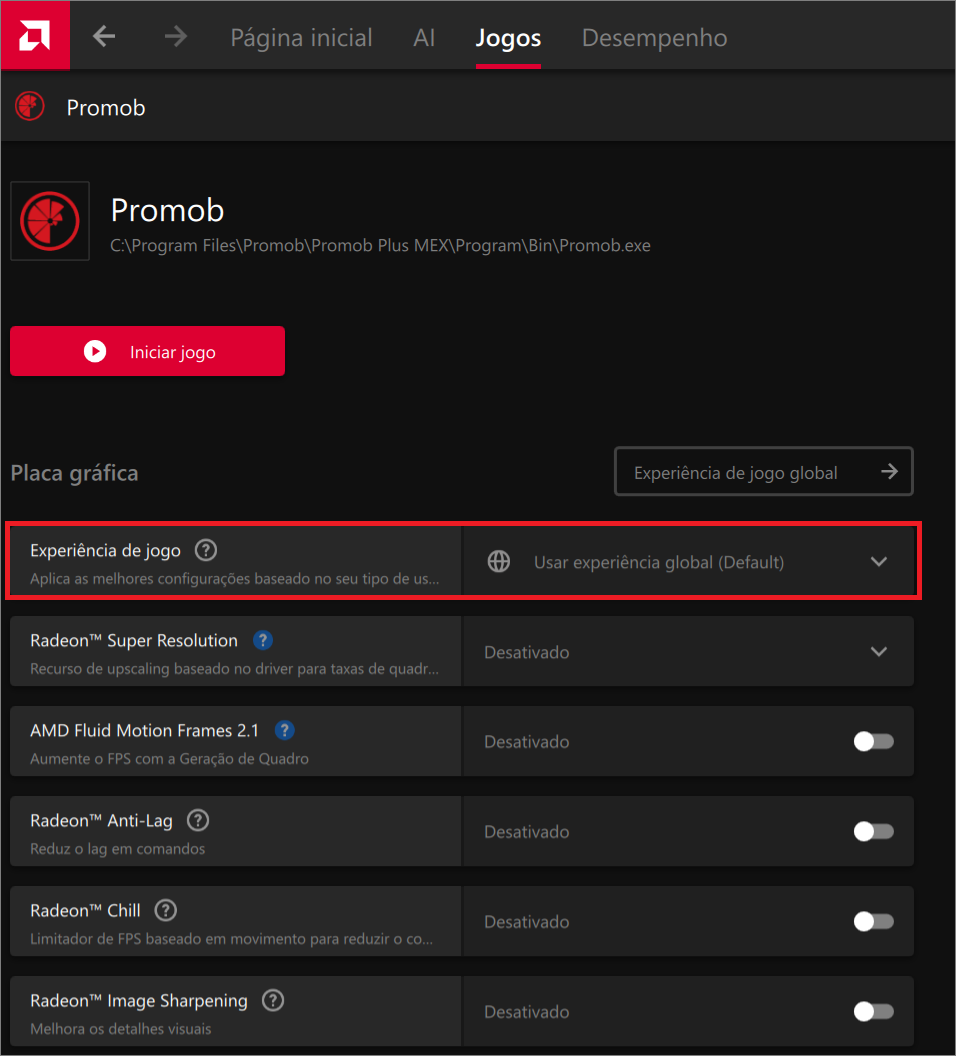
Task: Click the Radeon Image Sharpening label
Action: [139, 1001]
